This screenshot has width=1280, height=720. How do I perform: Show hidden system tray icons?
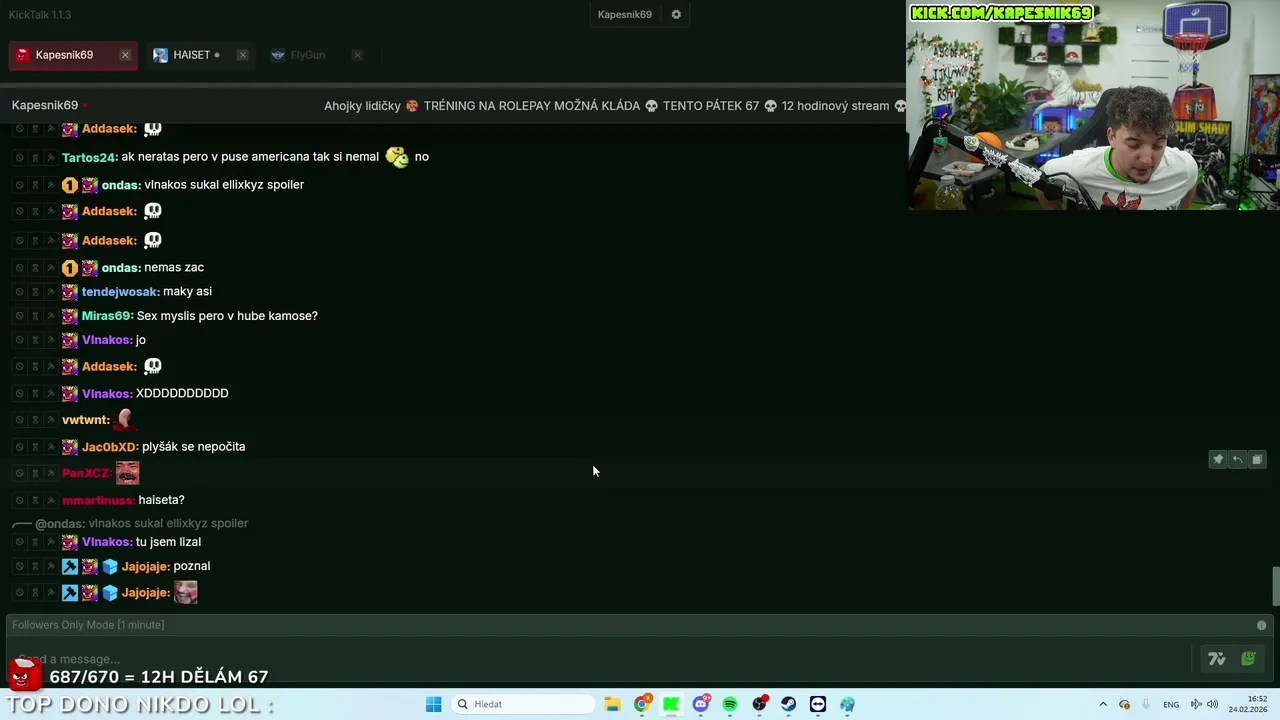pos(1103,704)
